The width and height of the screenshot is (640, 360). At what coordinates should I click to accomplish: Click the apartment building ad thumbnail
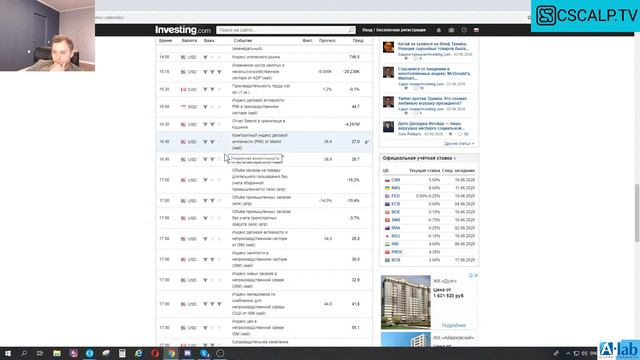406,302
